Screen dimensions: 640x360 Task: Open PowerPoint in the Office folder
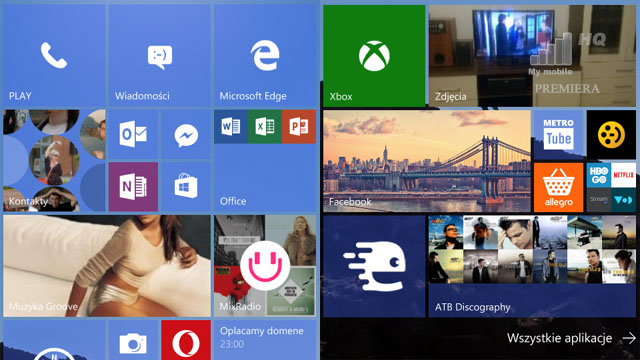[x=299, y=127]
